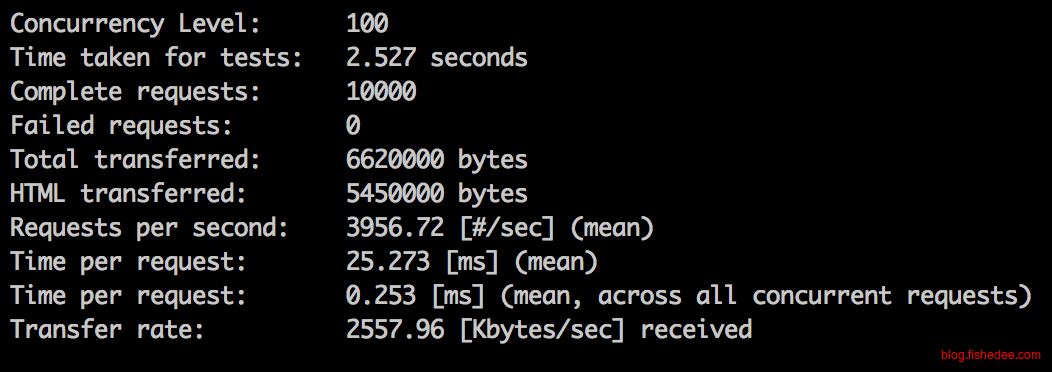Select the 0.253 ms value
Viewport: 1052px width, 372px height.
(415, 296)
